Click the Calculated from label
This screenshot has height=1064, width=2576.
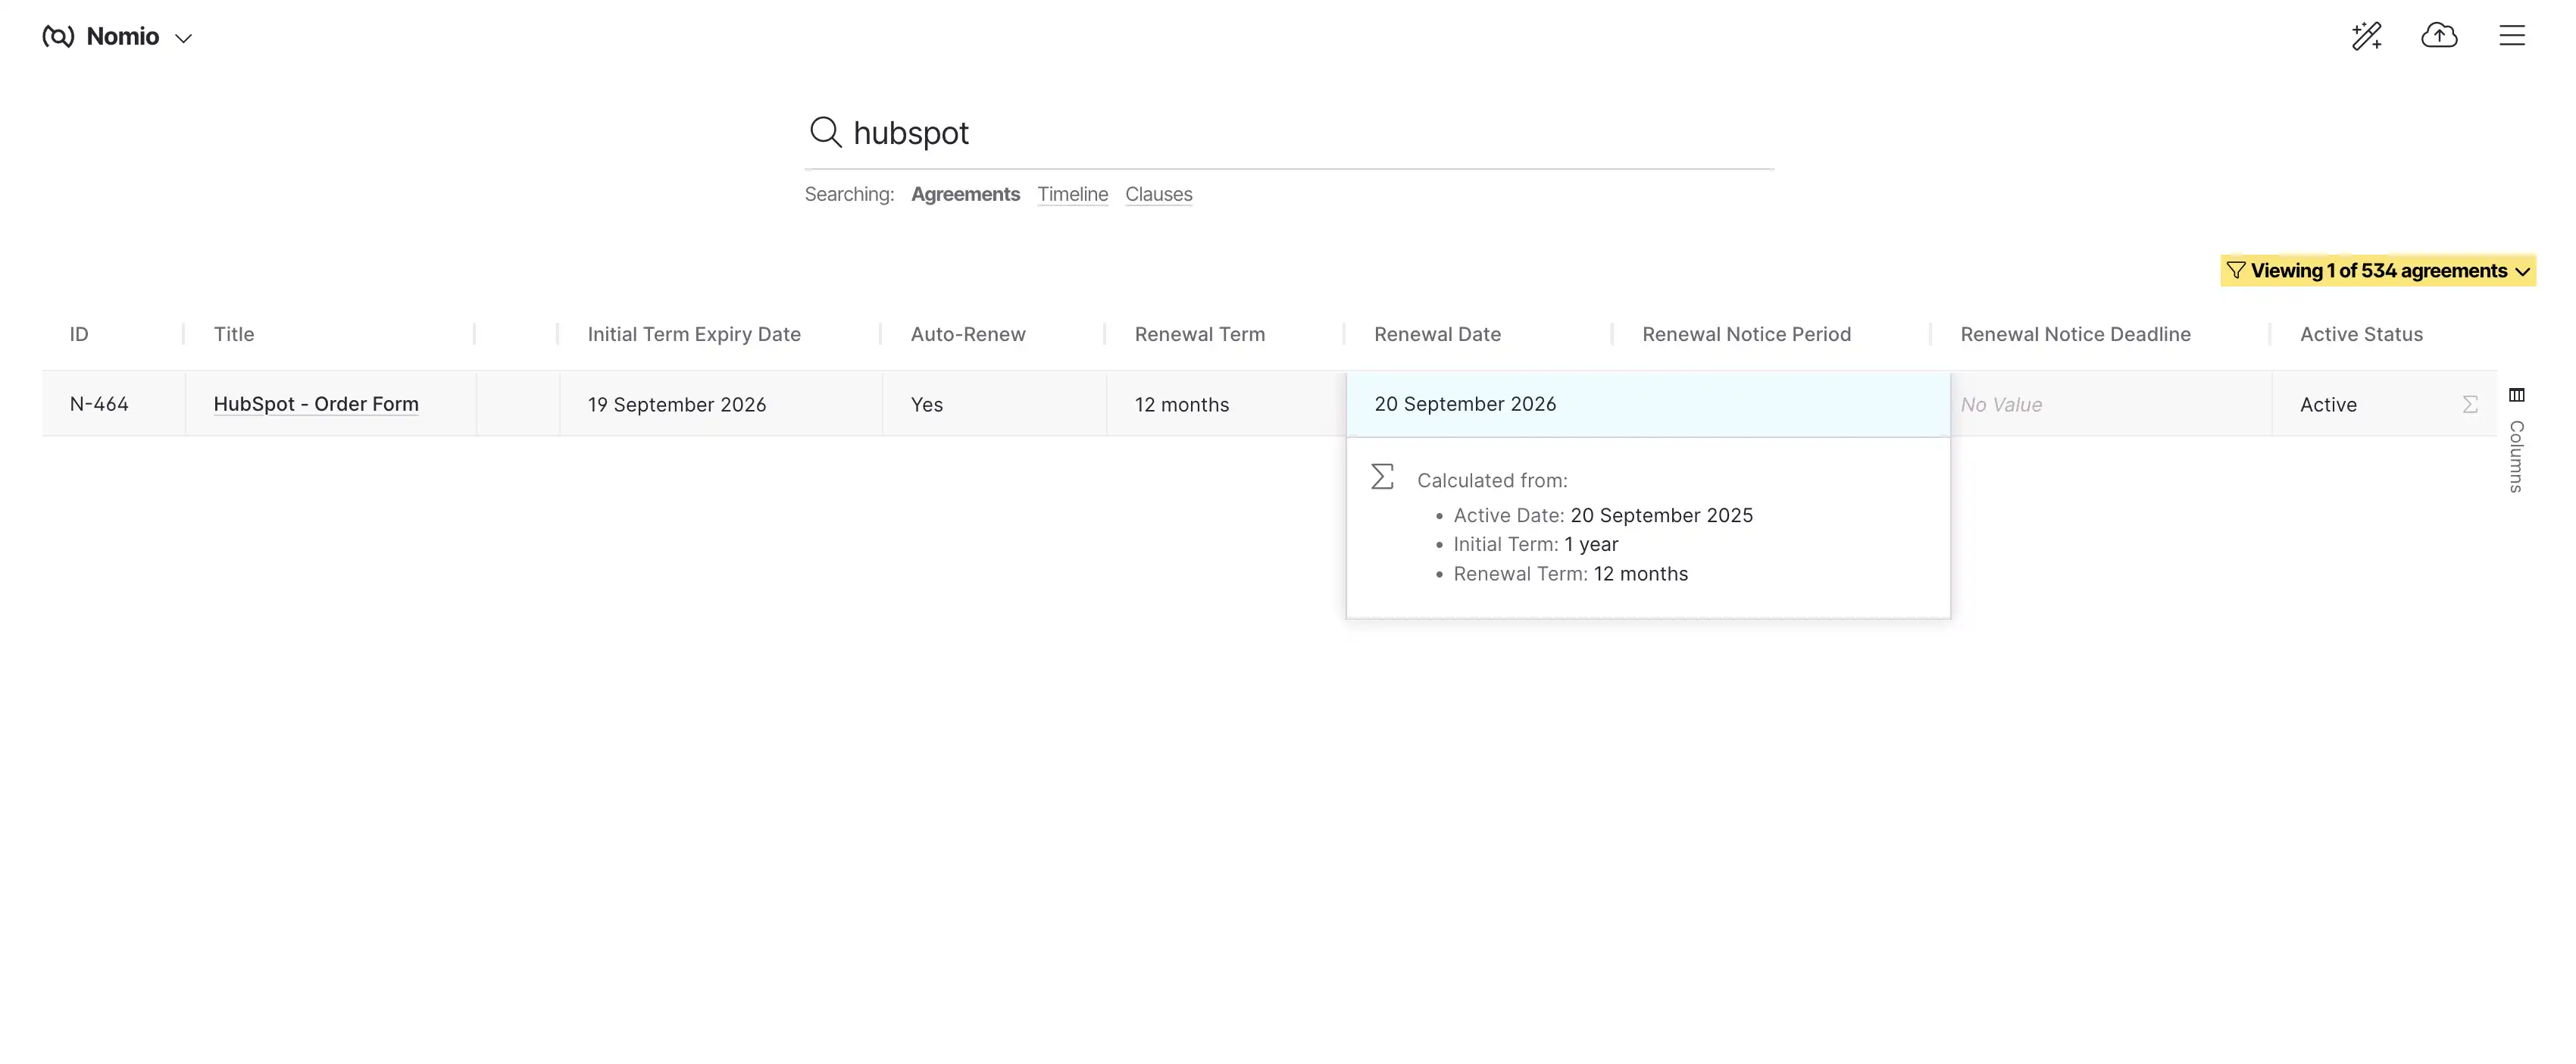[x=1492, y=480]
